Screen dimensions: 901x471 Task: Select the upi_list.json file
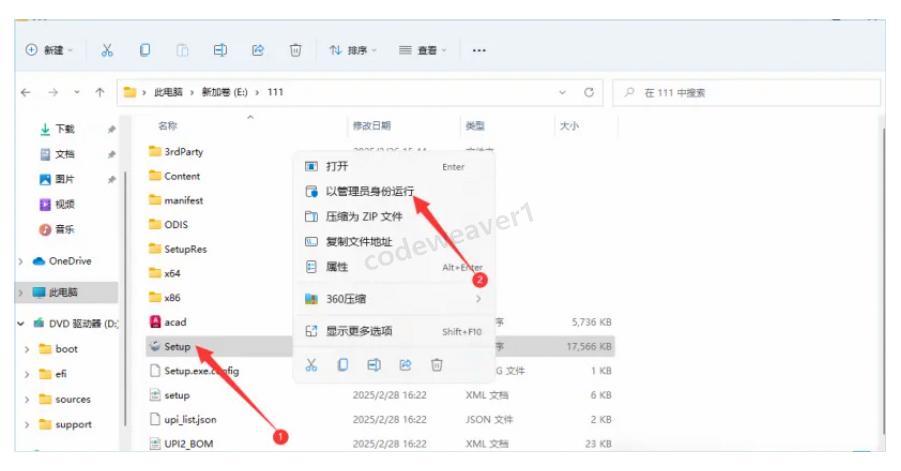pyautogui.click(x=183, y=419)
